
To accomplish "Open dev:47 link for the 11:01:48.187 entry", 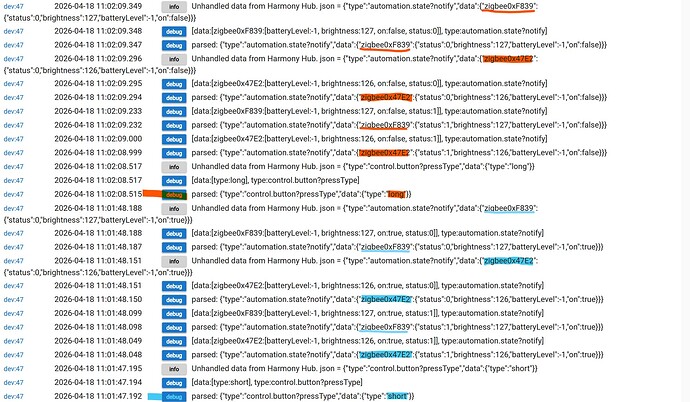I will tap(14, 247).
